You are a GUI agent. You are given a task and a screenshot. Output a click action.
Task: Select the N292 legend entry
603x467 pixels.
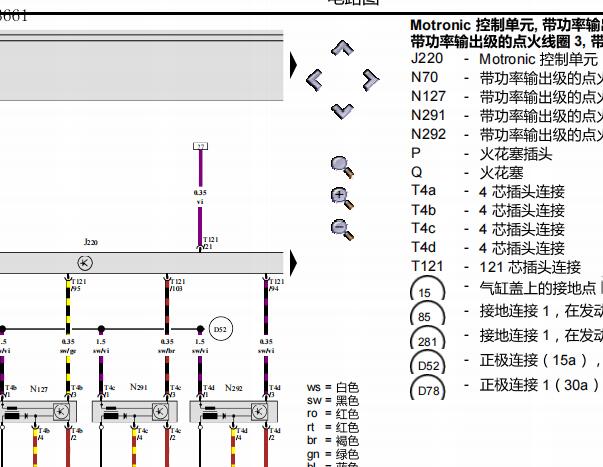(506, 134)
